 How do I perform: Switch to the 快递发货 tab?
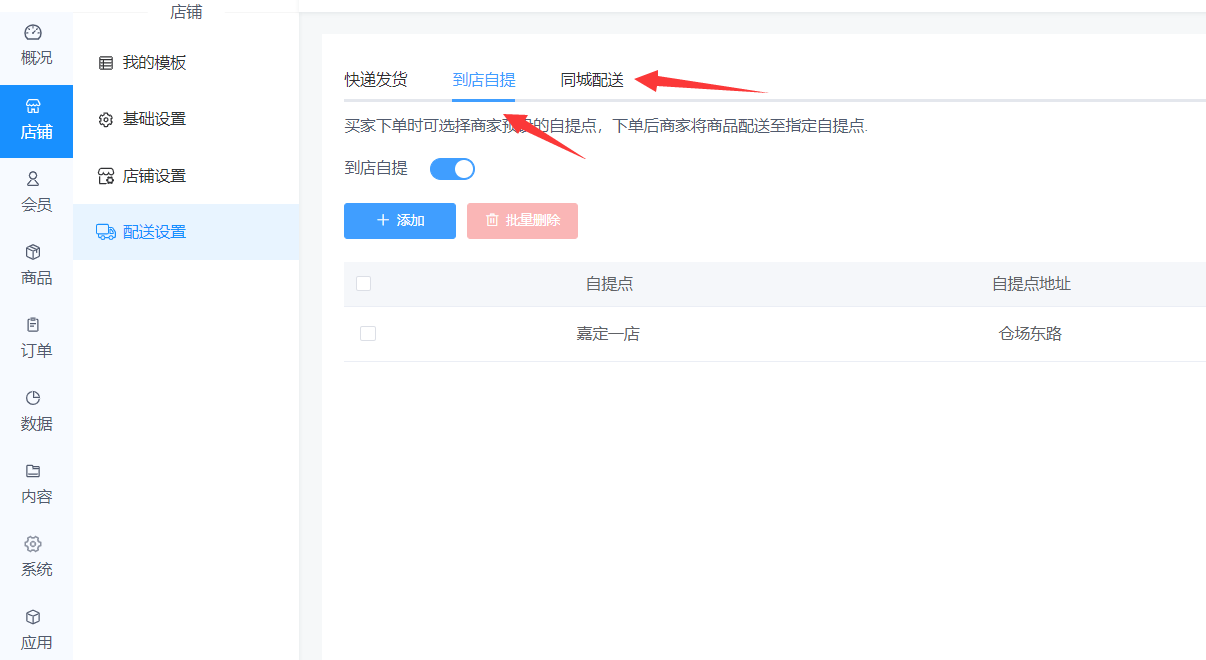point(376,80)
